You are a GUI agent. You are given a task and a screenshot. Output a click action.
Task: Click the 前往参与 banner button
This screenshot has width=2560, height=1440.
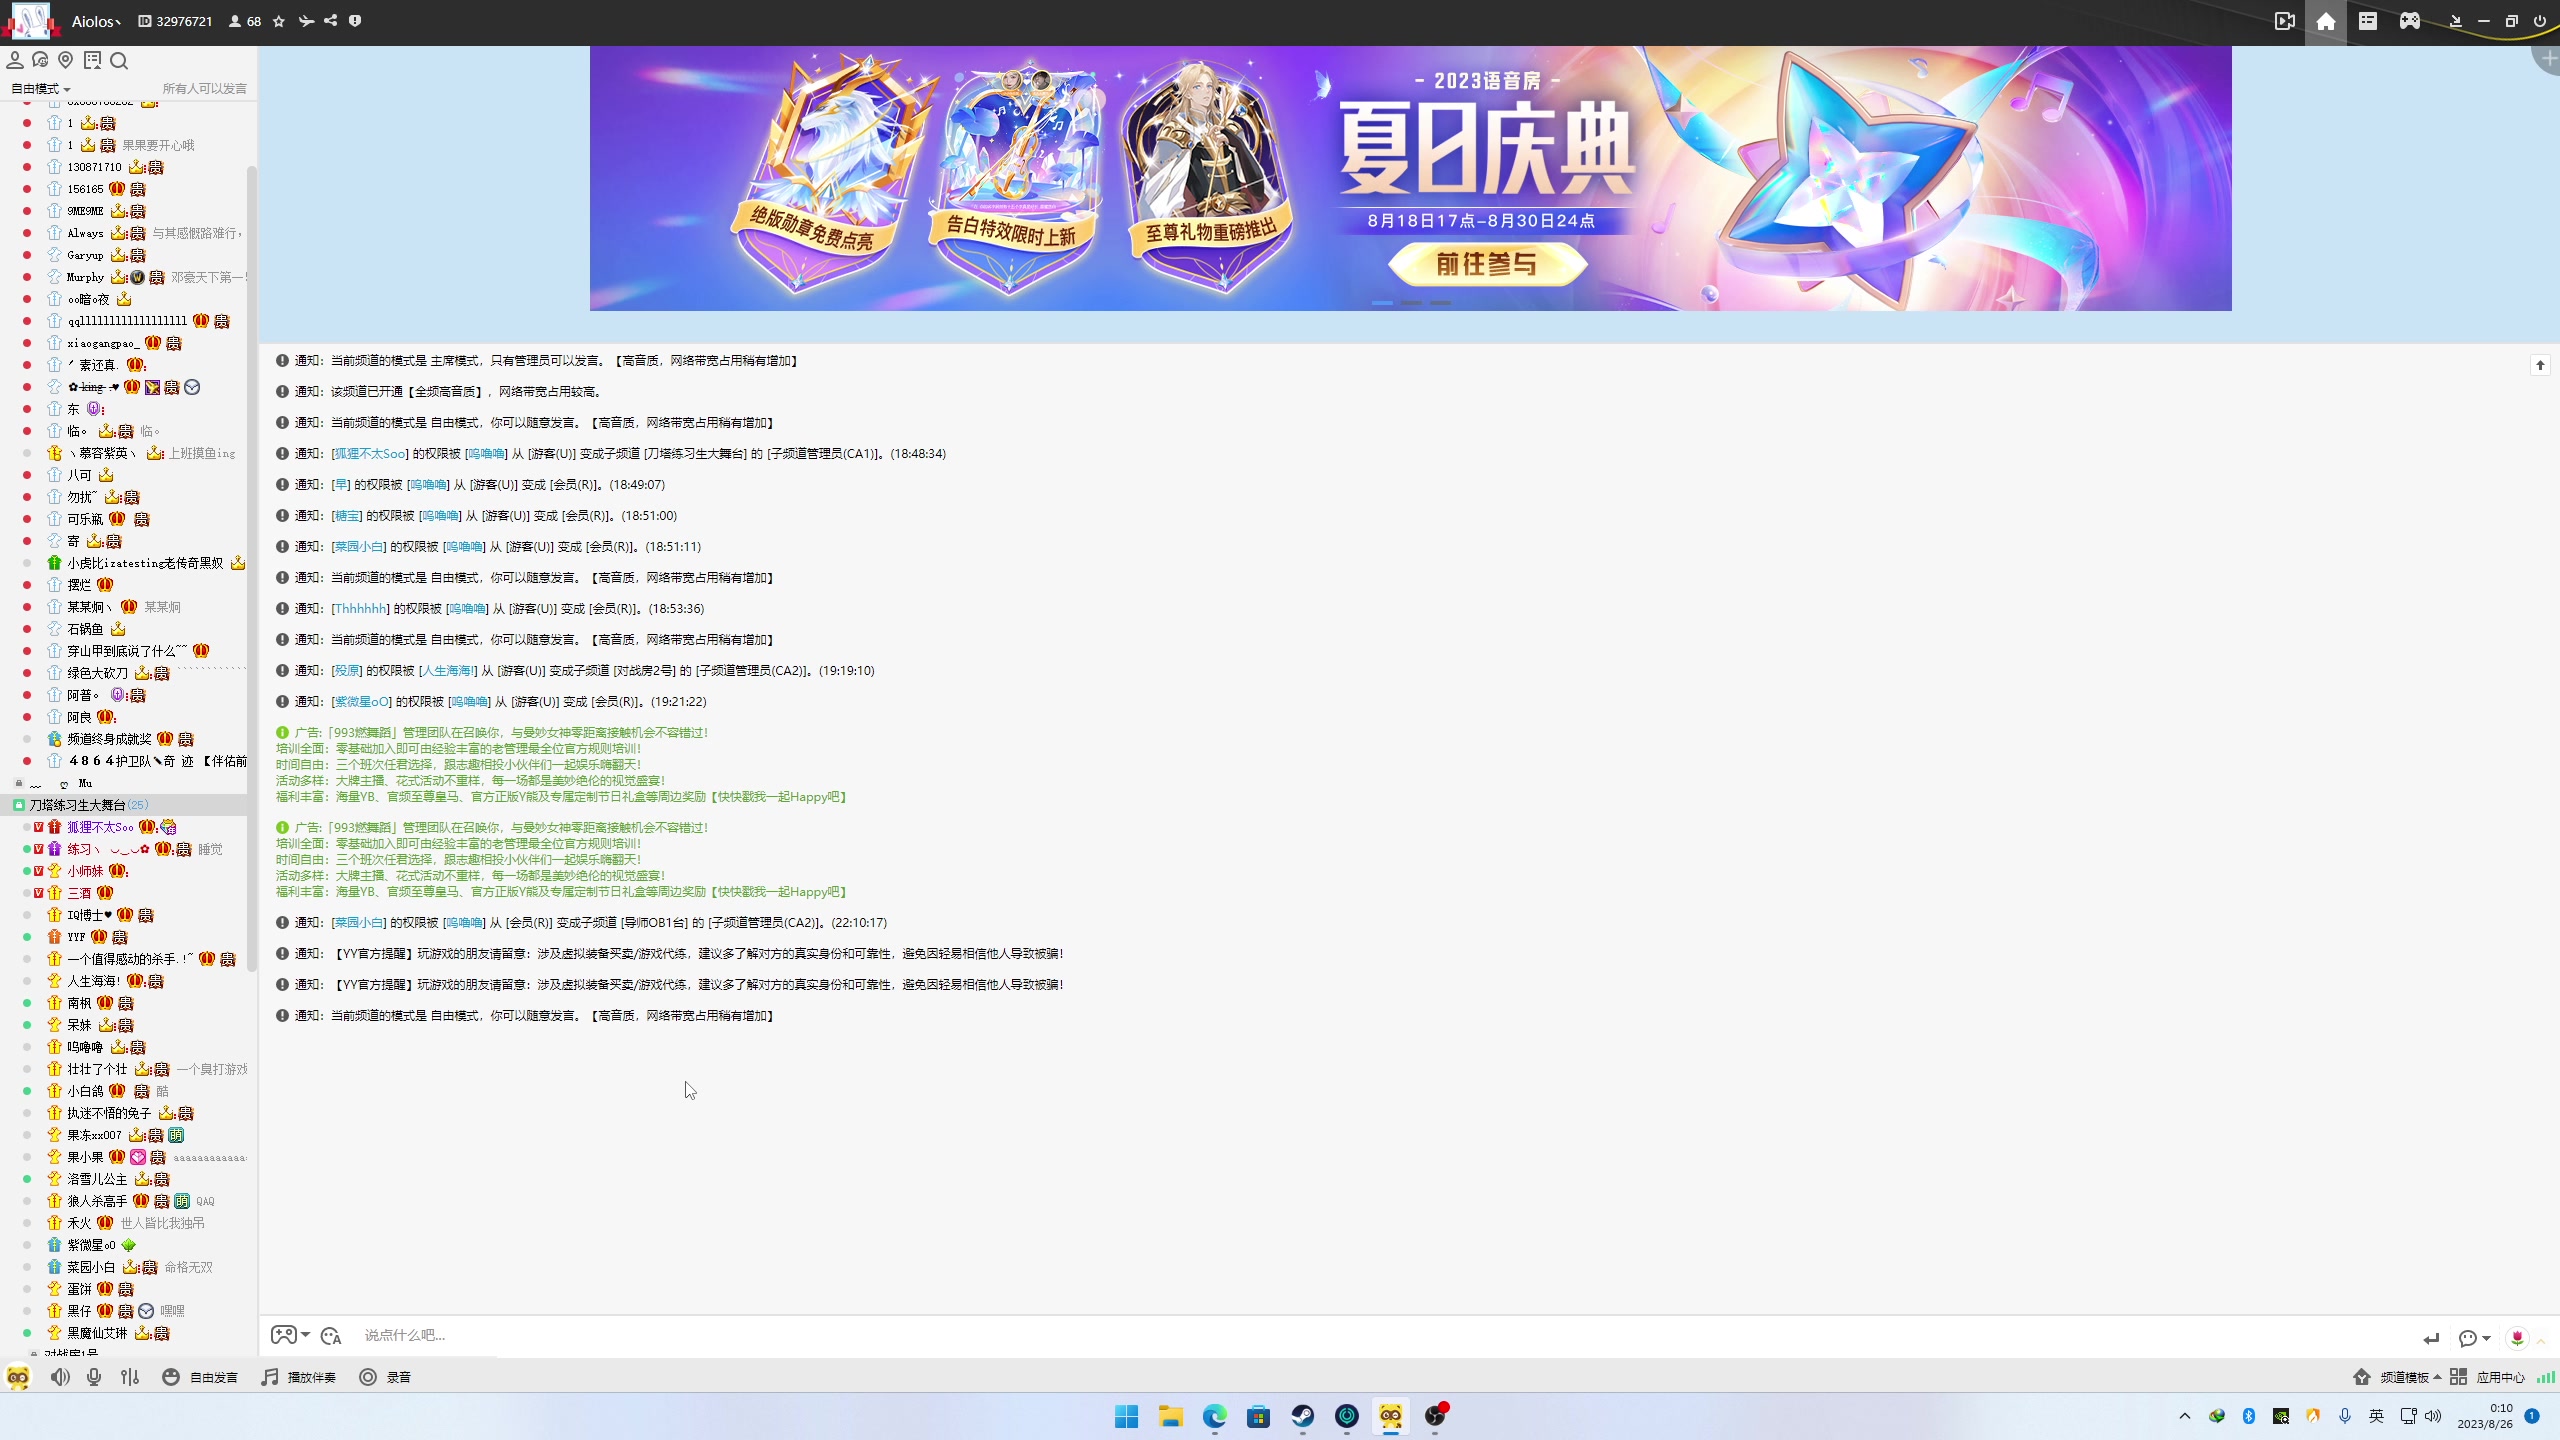[1487, 264]
